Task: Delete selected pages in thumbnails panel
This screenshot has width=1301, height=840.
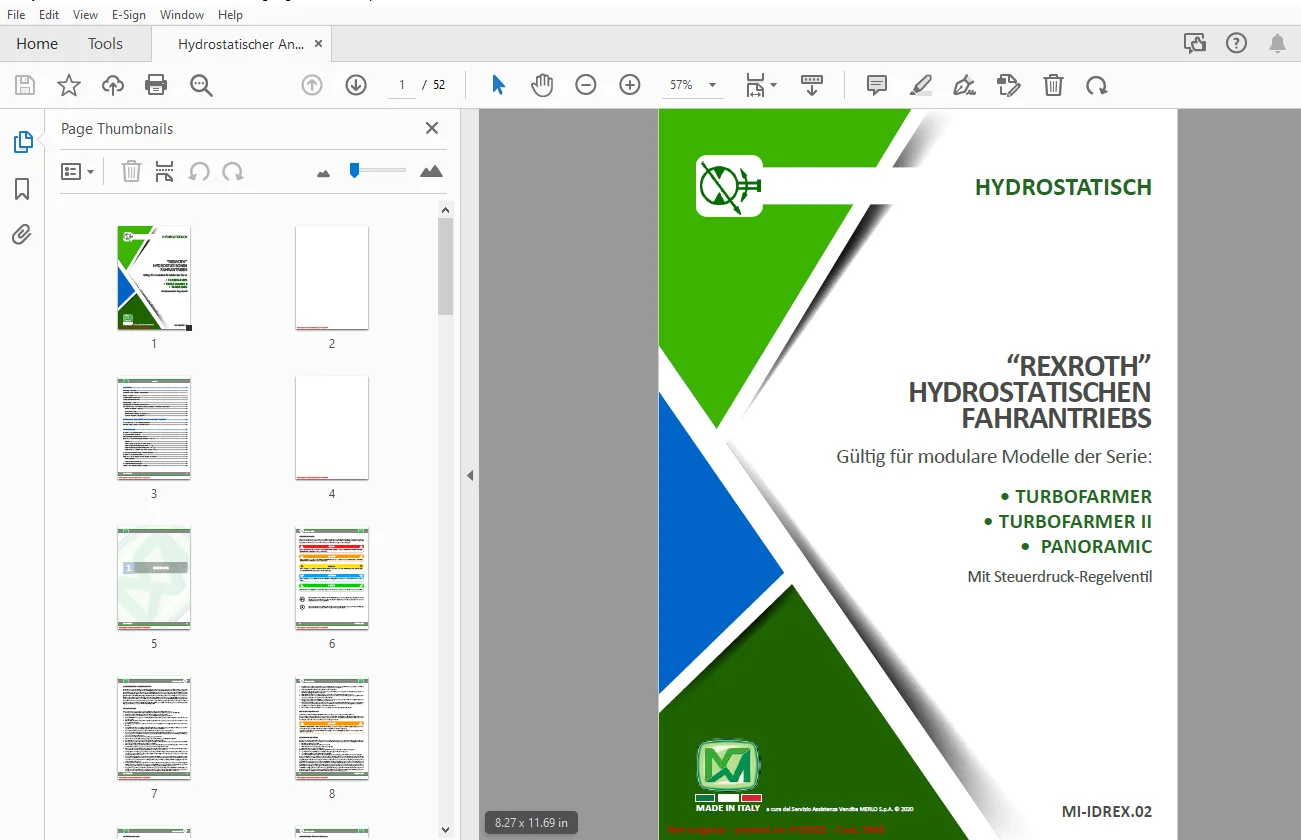Action: coord(131,172)
